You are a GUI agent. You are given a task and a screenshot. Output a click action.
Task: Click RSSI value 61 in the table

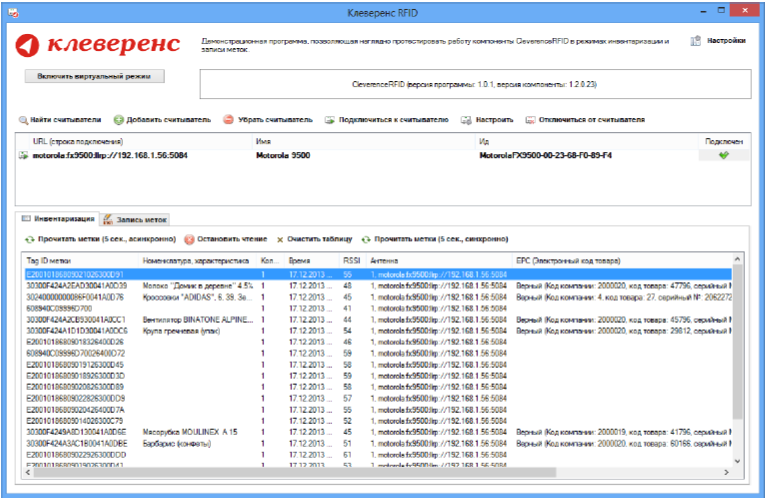click(x=347, y=455)
